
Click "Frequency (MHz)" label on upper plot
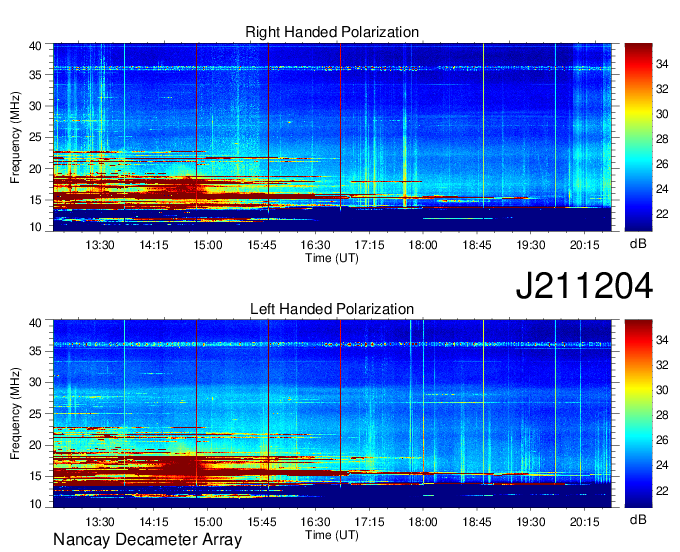[15, 137]
